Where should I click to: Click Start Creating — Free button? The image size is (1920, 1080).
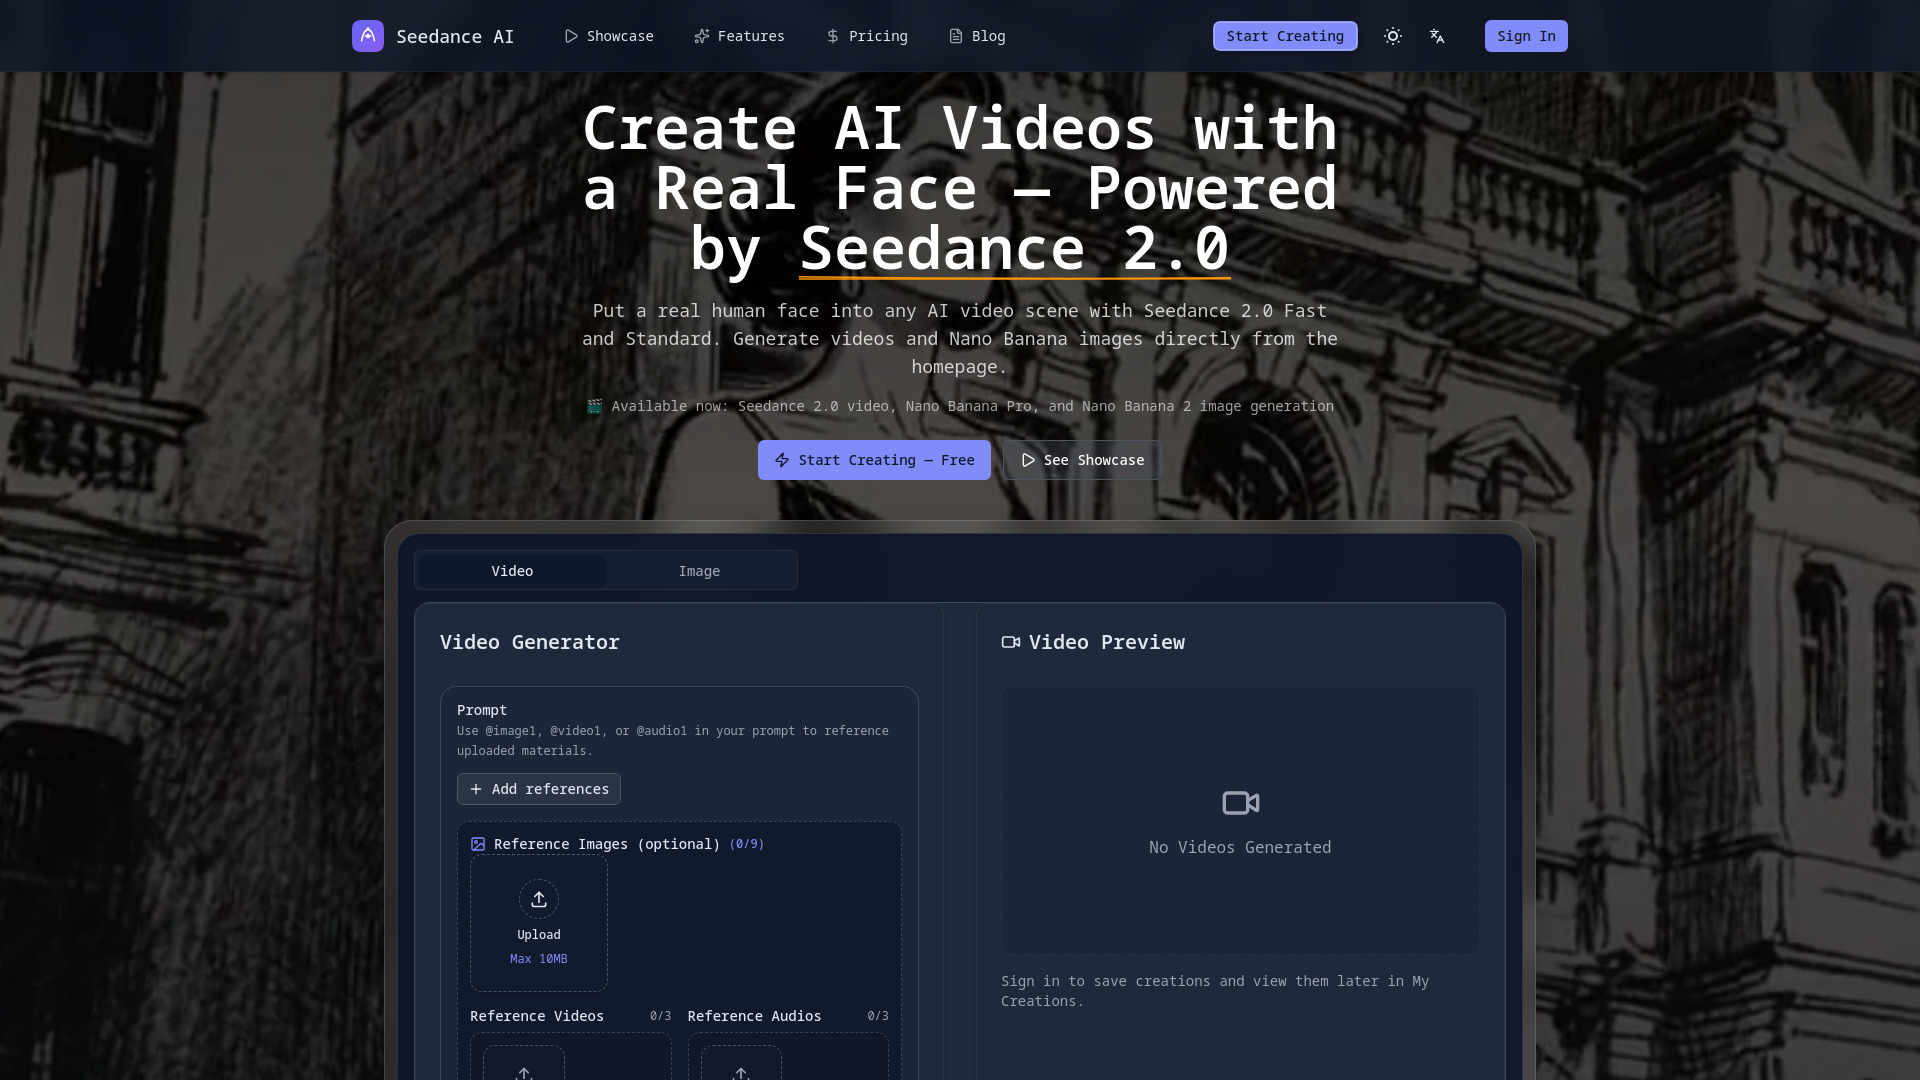coord(873,460)
